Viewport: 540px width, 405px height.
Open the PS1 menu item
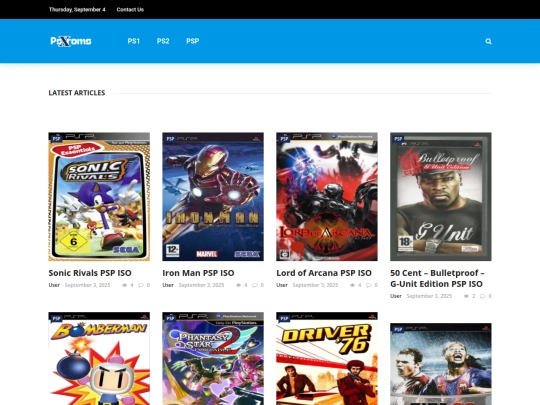pos(134,41)
